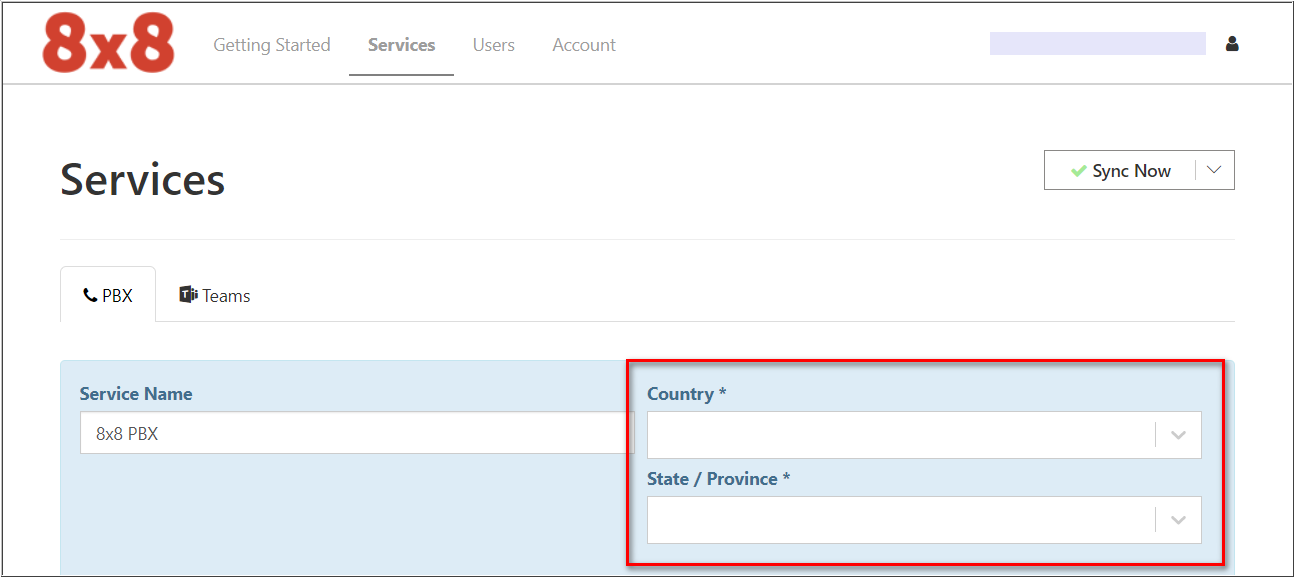This screenshot has height=577, width=1294.
Task: Click the Services page heading
Action: pos(143,180)
